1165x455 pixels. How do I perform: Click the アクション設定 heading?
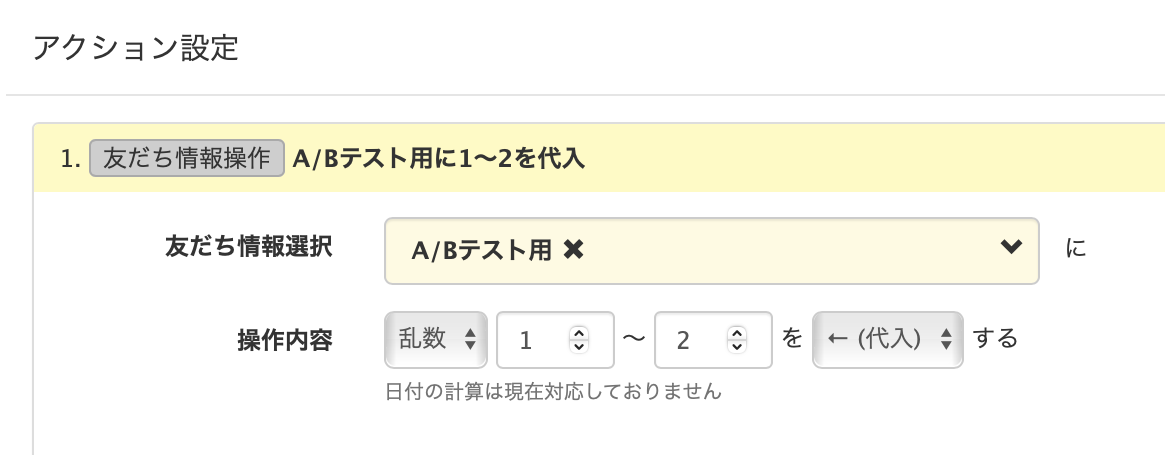136,48
